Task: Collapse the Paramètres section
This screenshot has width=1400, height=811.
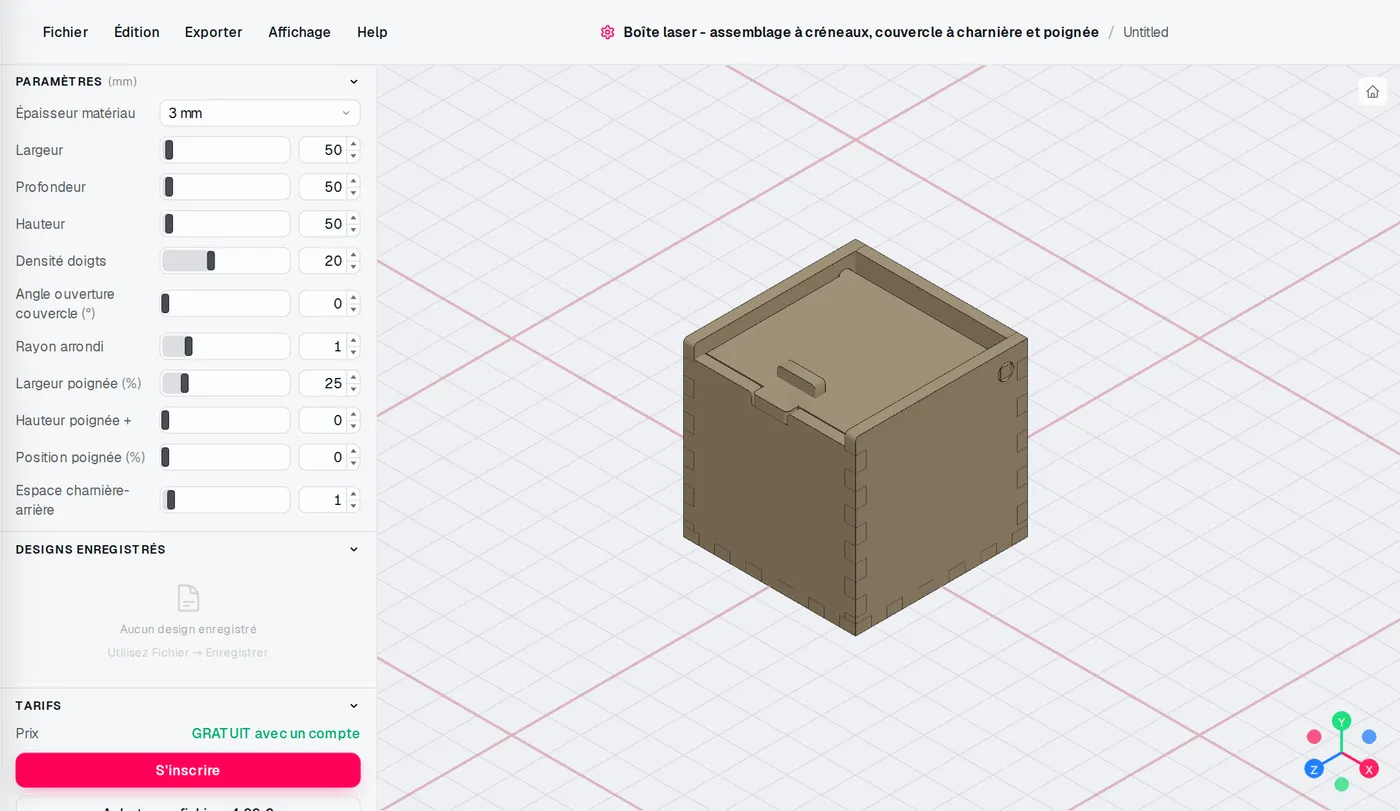Action: tap(353, 82)
